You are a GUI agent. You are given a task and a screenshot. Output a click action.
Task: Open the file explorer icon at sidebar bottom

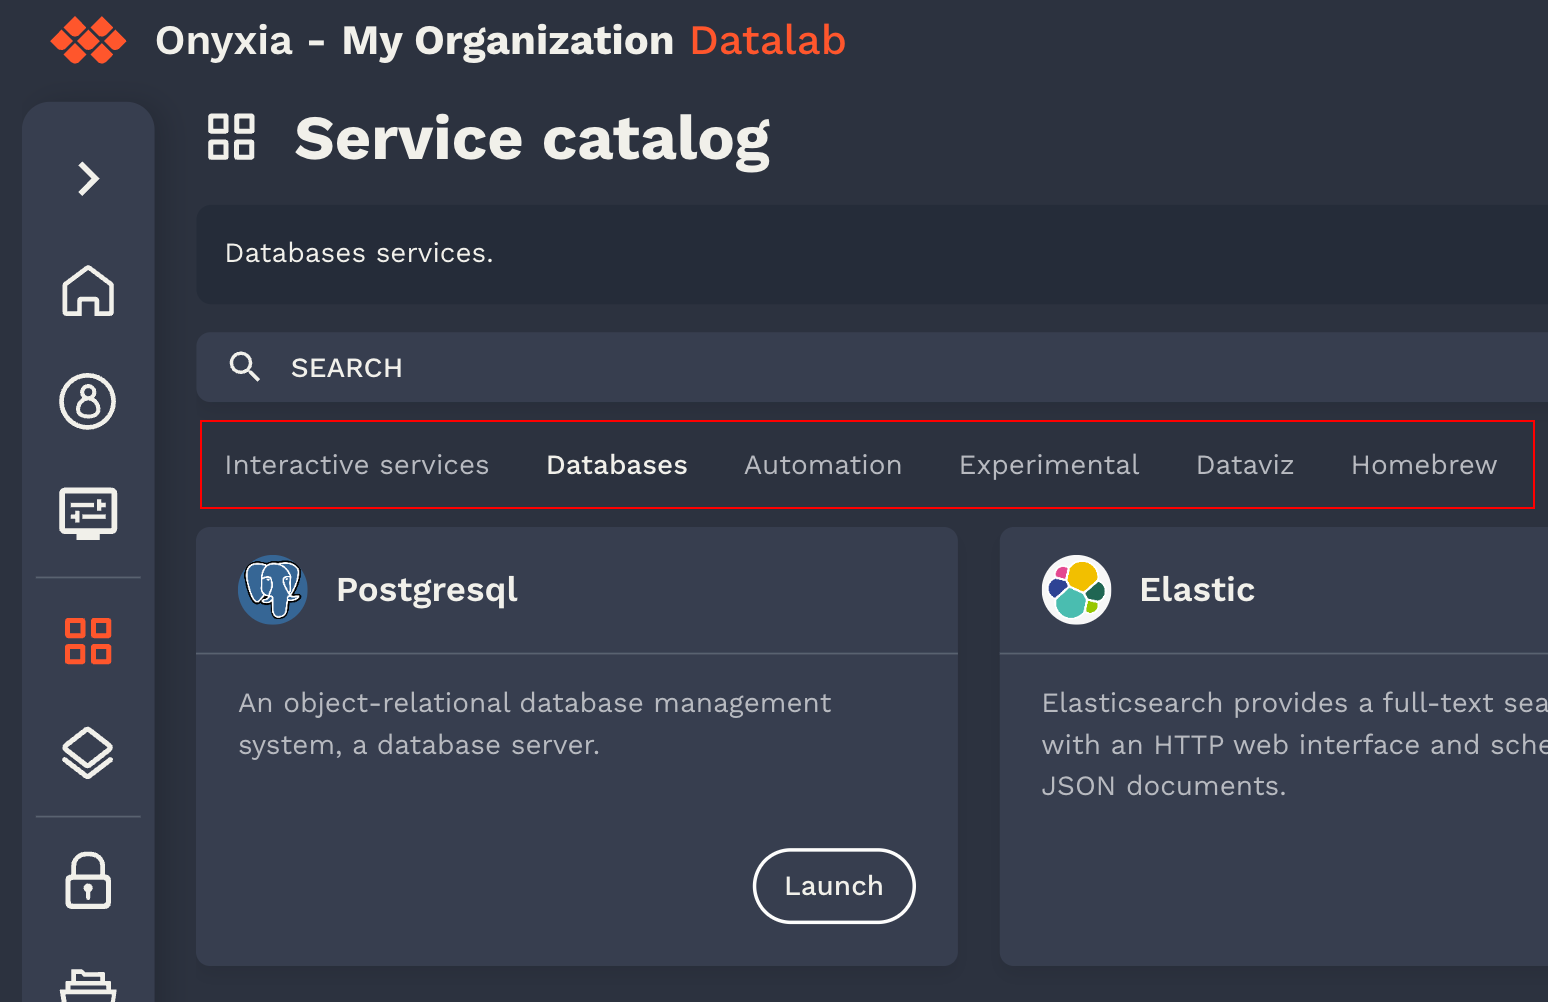tap(88, 985)
